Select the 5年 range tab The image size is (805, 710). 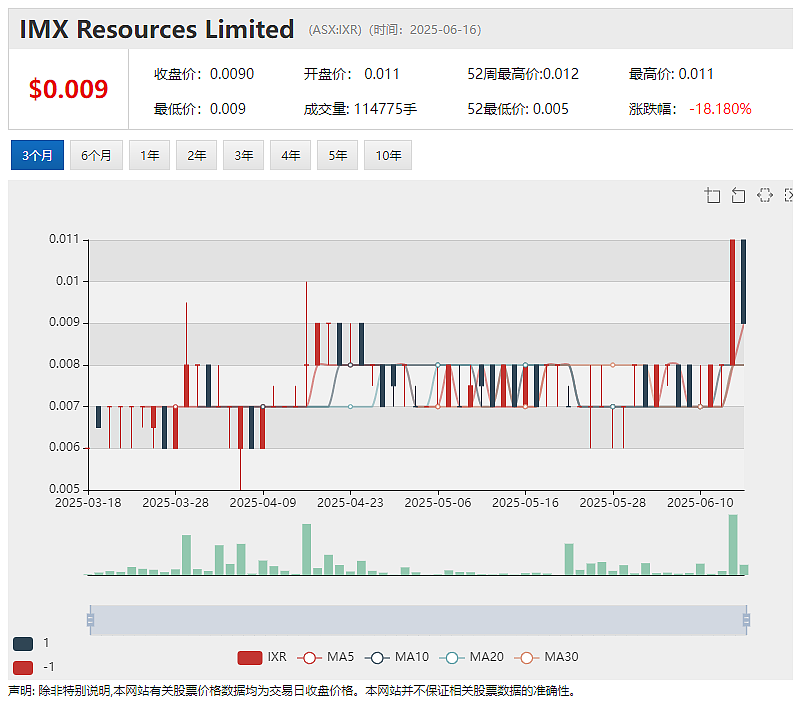coord(337,155)
